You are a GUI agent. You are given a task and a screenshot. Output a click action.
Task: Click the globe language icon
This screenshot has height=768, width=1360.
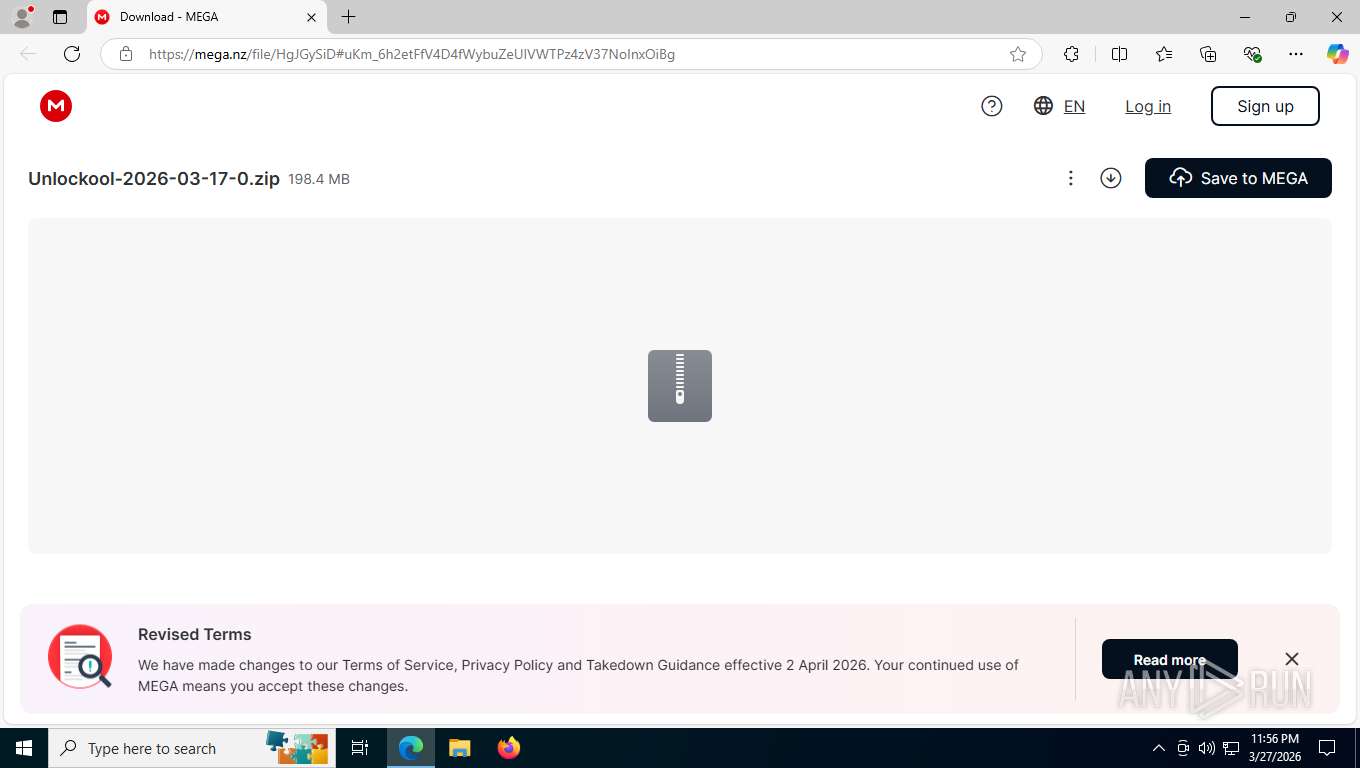click(x=1043, y=106)
